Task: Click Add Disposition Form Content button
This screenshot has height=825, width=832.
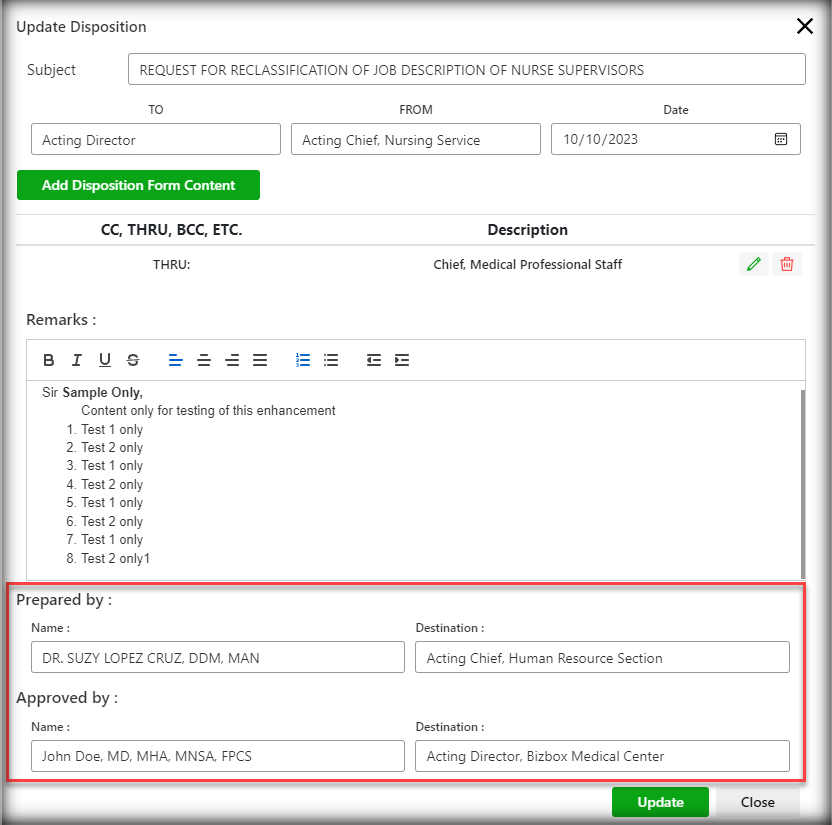Action: [138, 185]
